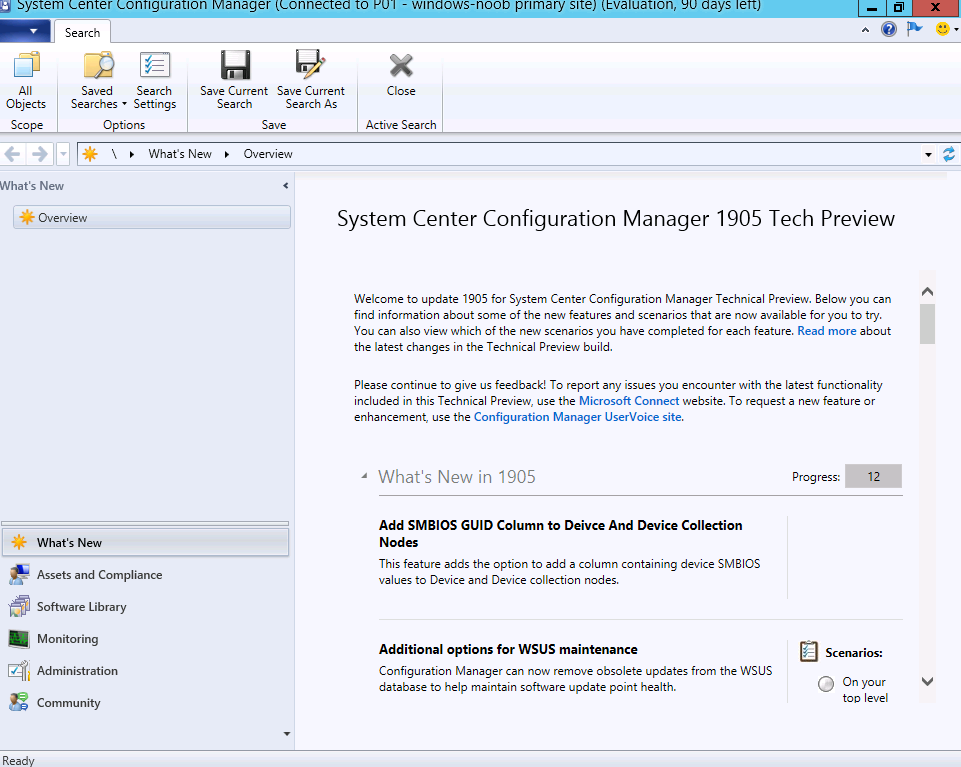Select the Search ribbon tab

(83, 32)
